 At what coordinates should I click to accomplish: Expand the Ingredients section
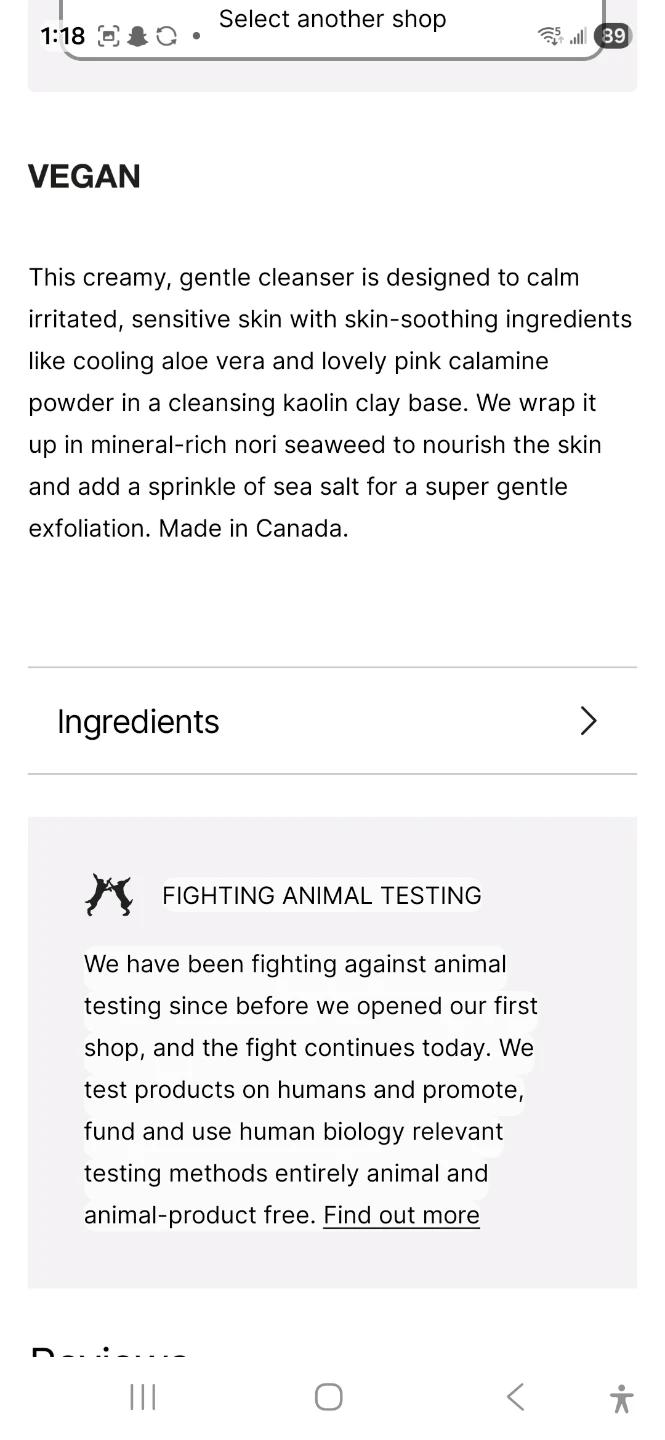pos(138,721)
